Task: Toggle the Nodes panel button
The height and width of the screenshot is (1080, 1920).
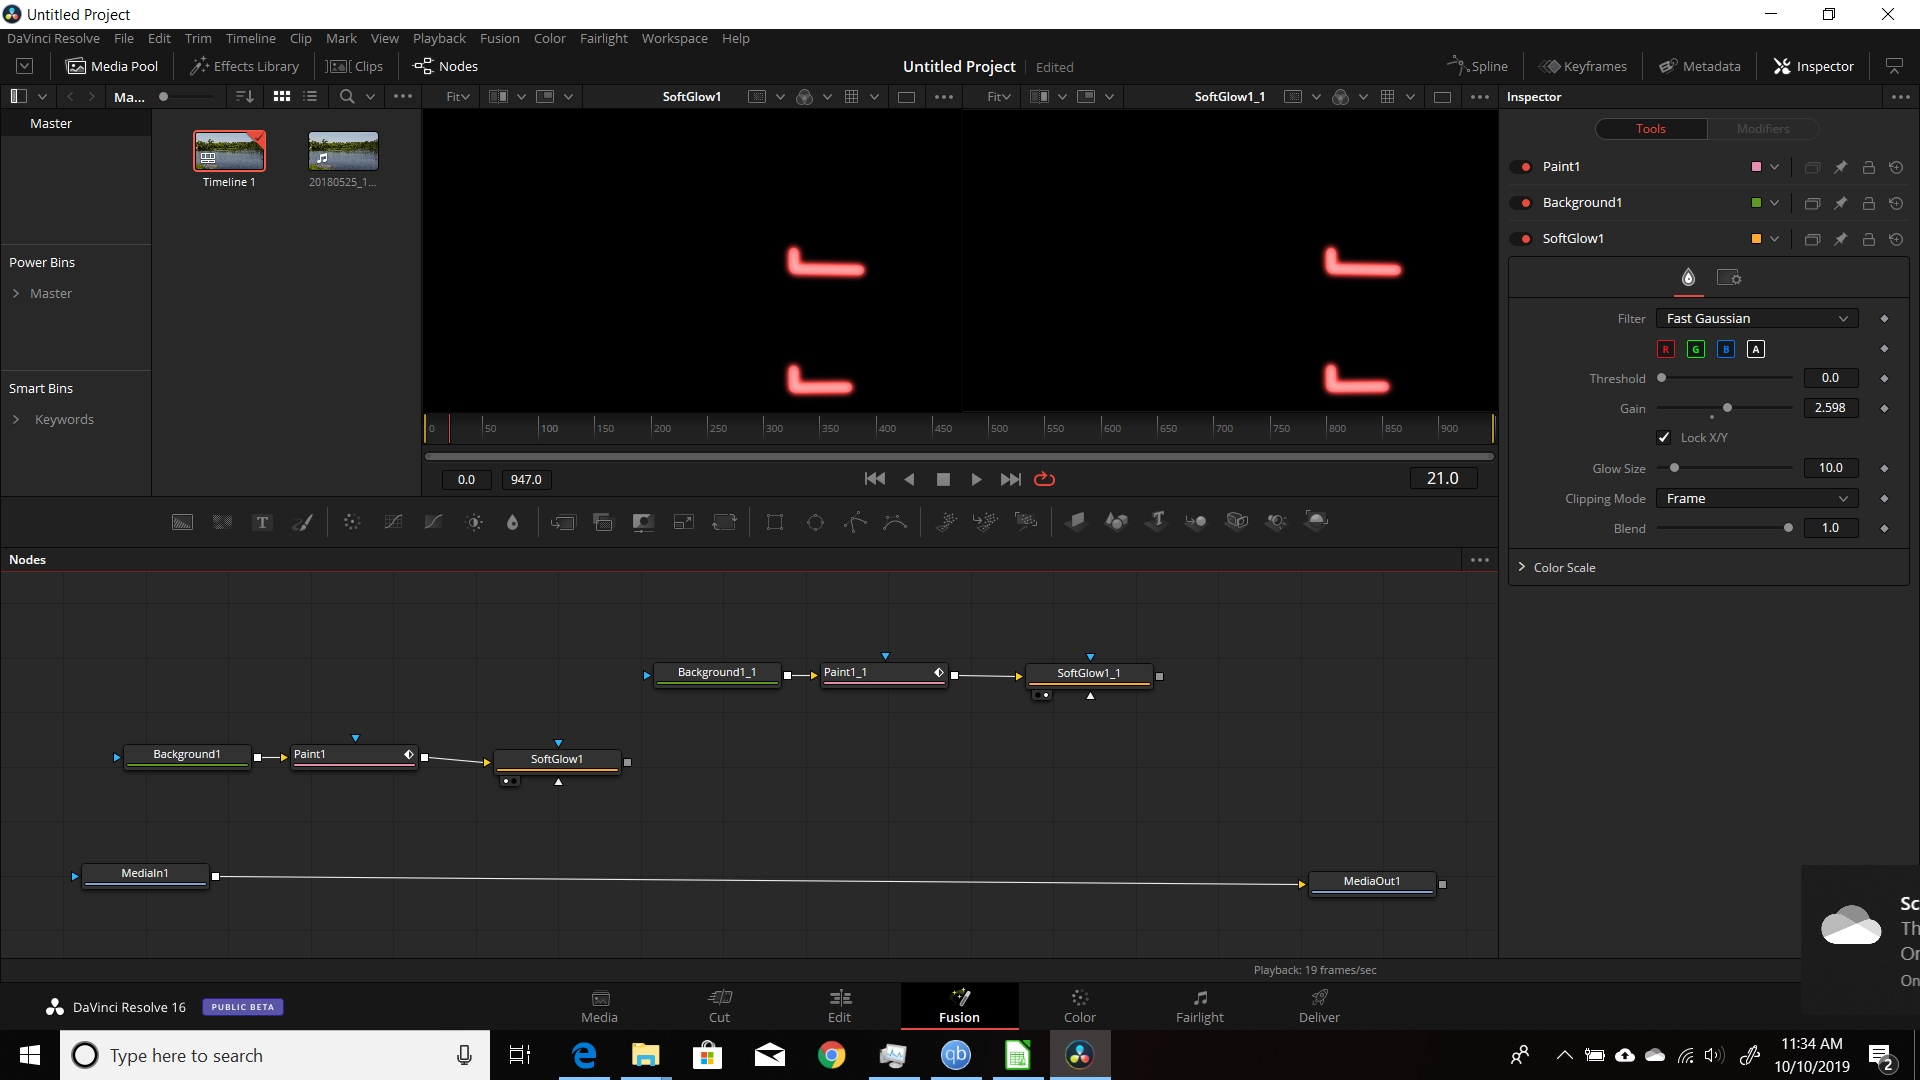Action: (x=446, y=66)
